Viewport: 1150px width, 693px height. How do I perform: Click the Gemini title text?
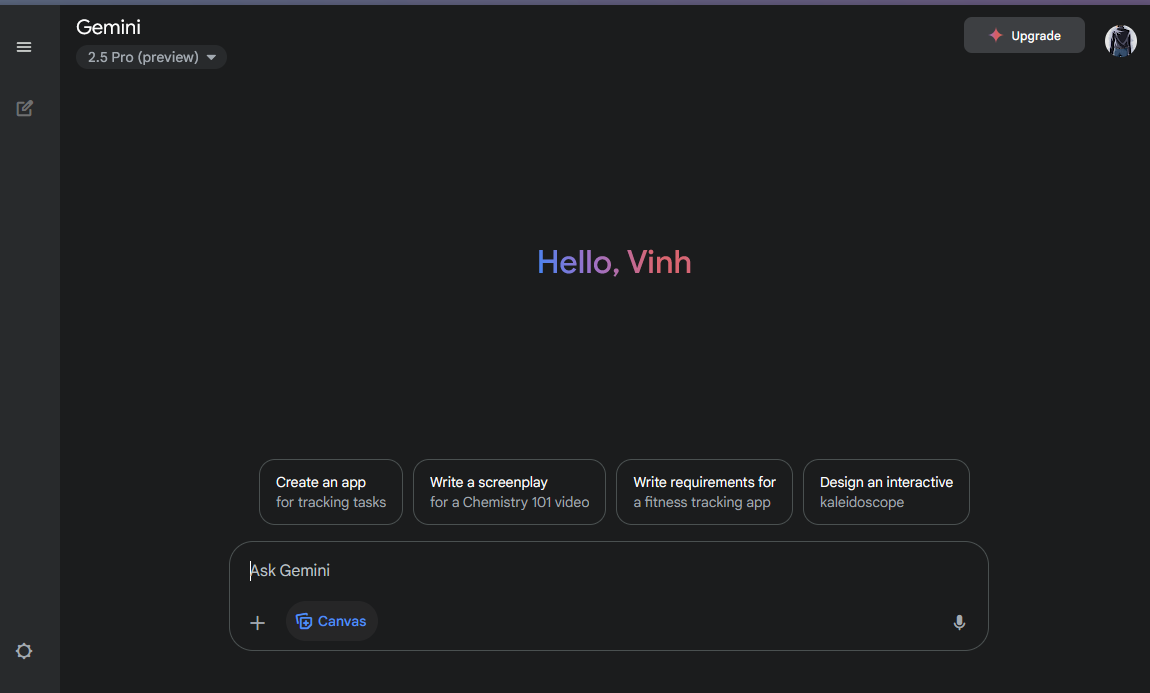click(x=109, y=27)
